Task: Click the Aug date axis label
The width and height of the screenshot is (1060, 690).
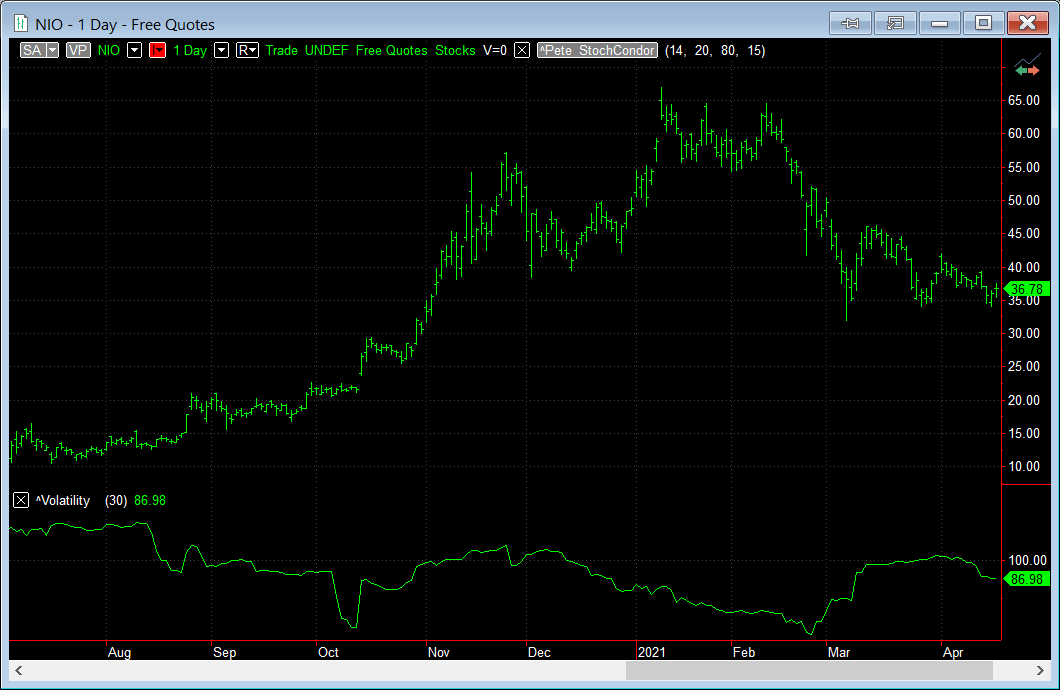Action: click(x=120, y=652)
